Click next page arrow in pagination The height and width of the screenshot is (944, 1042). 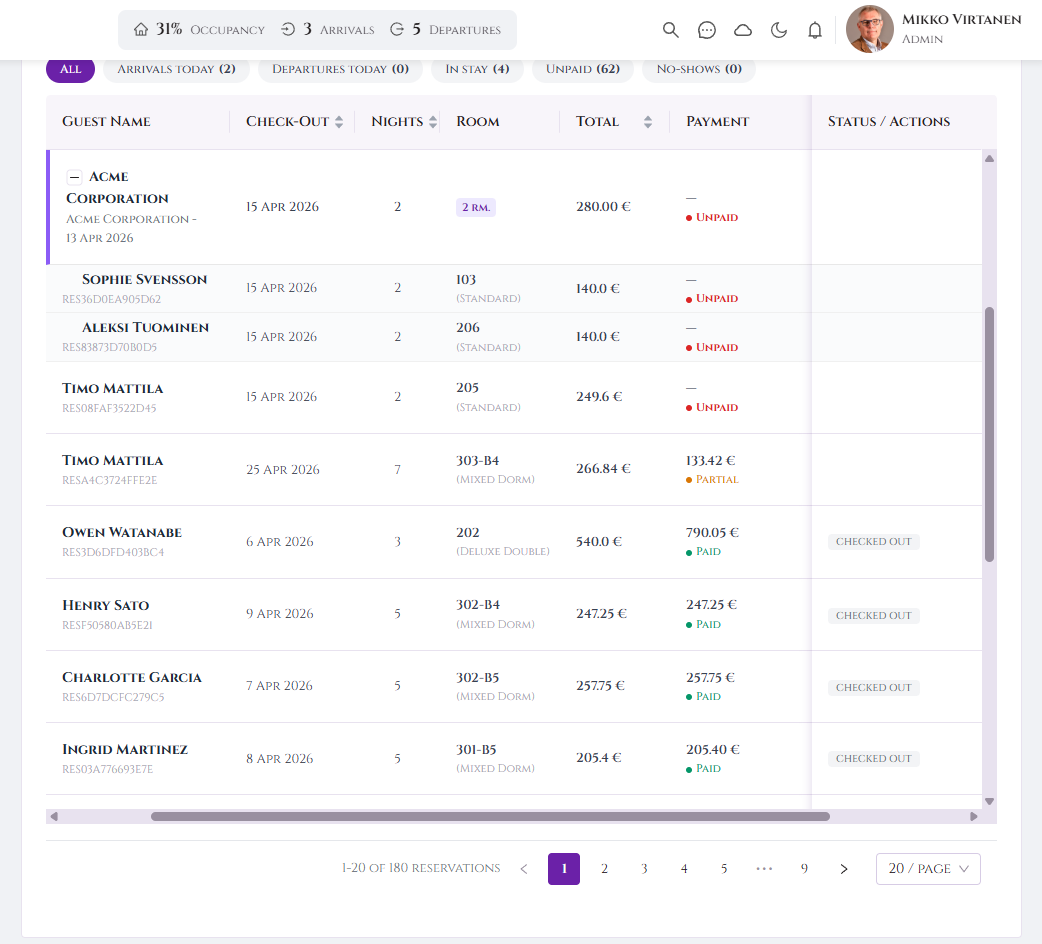pyautogui.click(x=844, y=869)
